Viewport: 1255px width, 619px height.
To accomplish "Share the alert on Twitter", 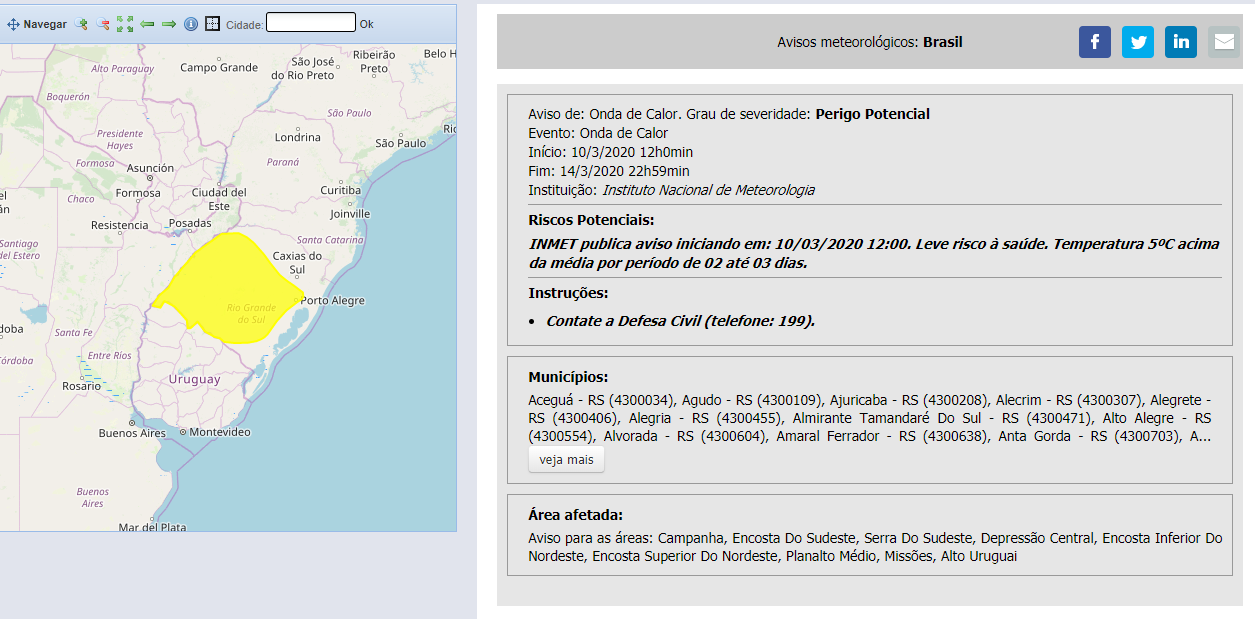I will coord(1138,42).
